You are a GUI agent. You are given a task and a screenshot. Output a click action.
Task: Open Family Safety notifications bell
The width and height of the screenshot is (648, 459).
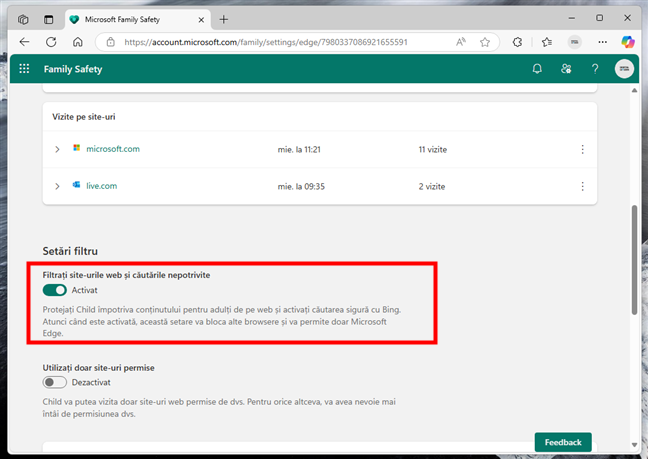(537, 69)
